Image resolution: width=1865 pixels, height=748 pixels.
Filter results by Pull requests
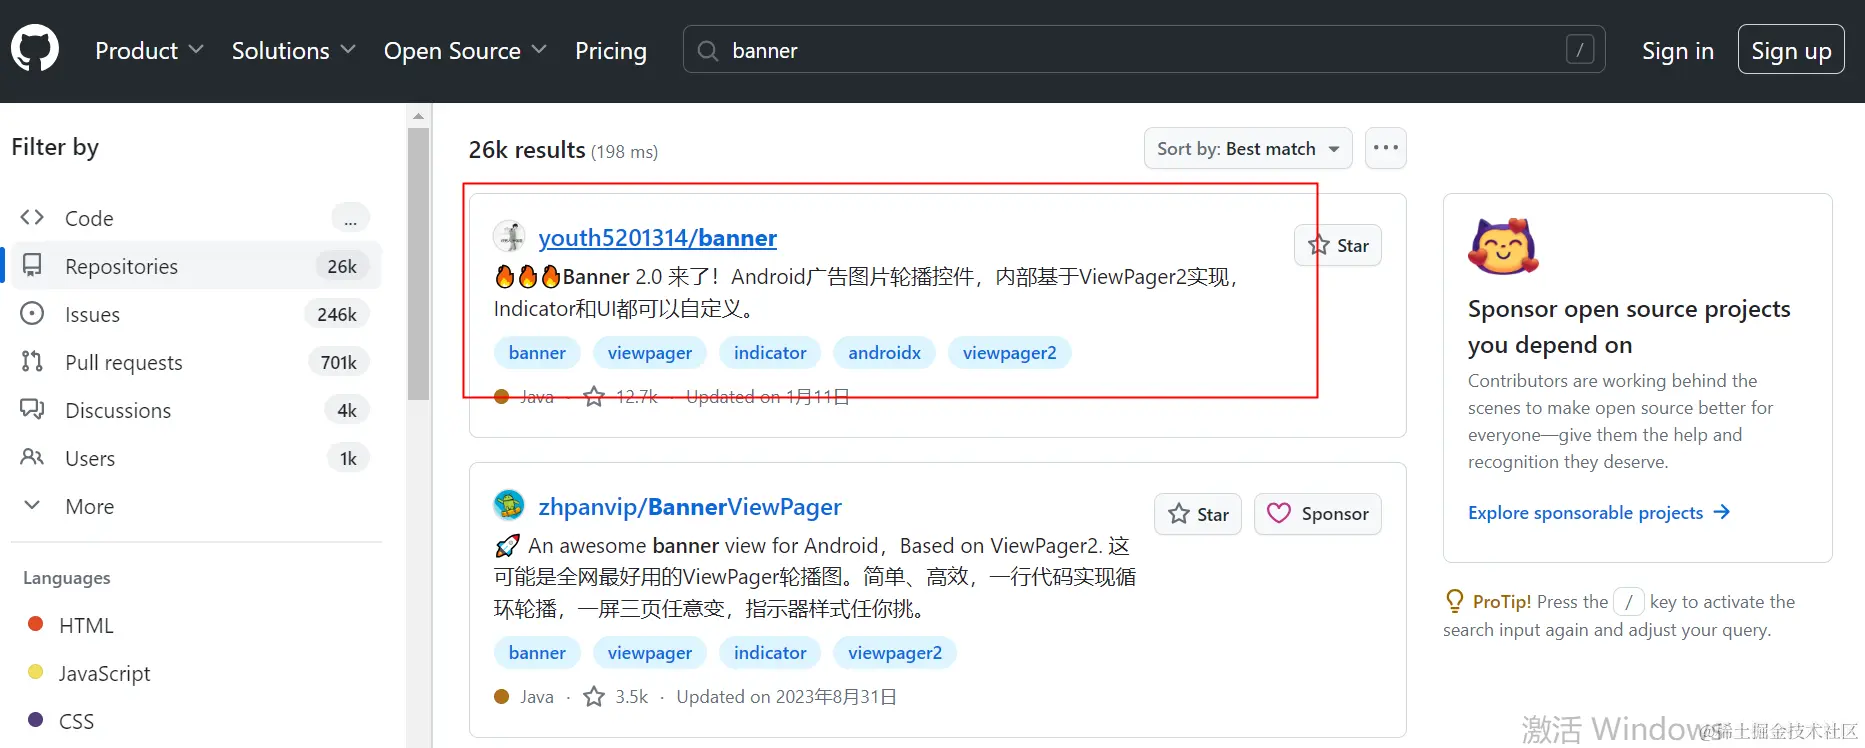coord(195,362)
